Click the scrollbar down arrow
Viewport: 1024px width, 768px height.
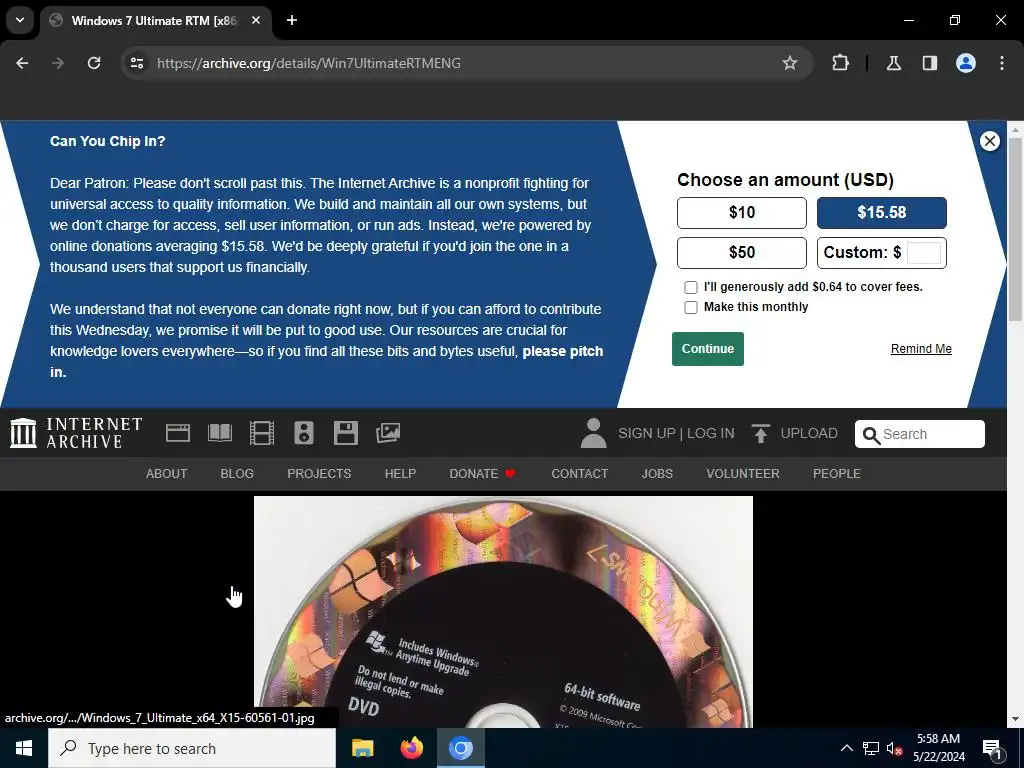[x=1015, y=720]
